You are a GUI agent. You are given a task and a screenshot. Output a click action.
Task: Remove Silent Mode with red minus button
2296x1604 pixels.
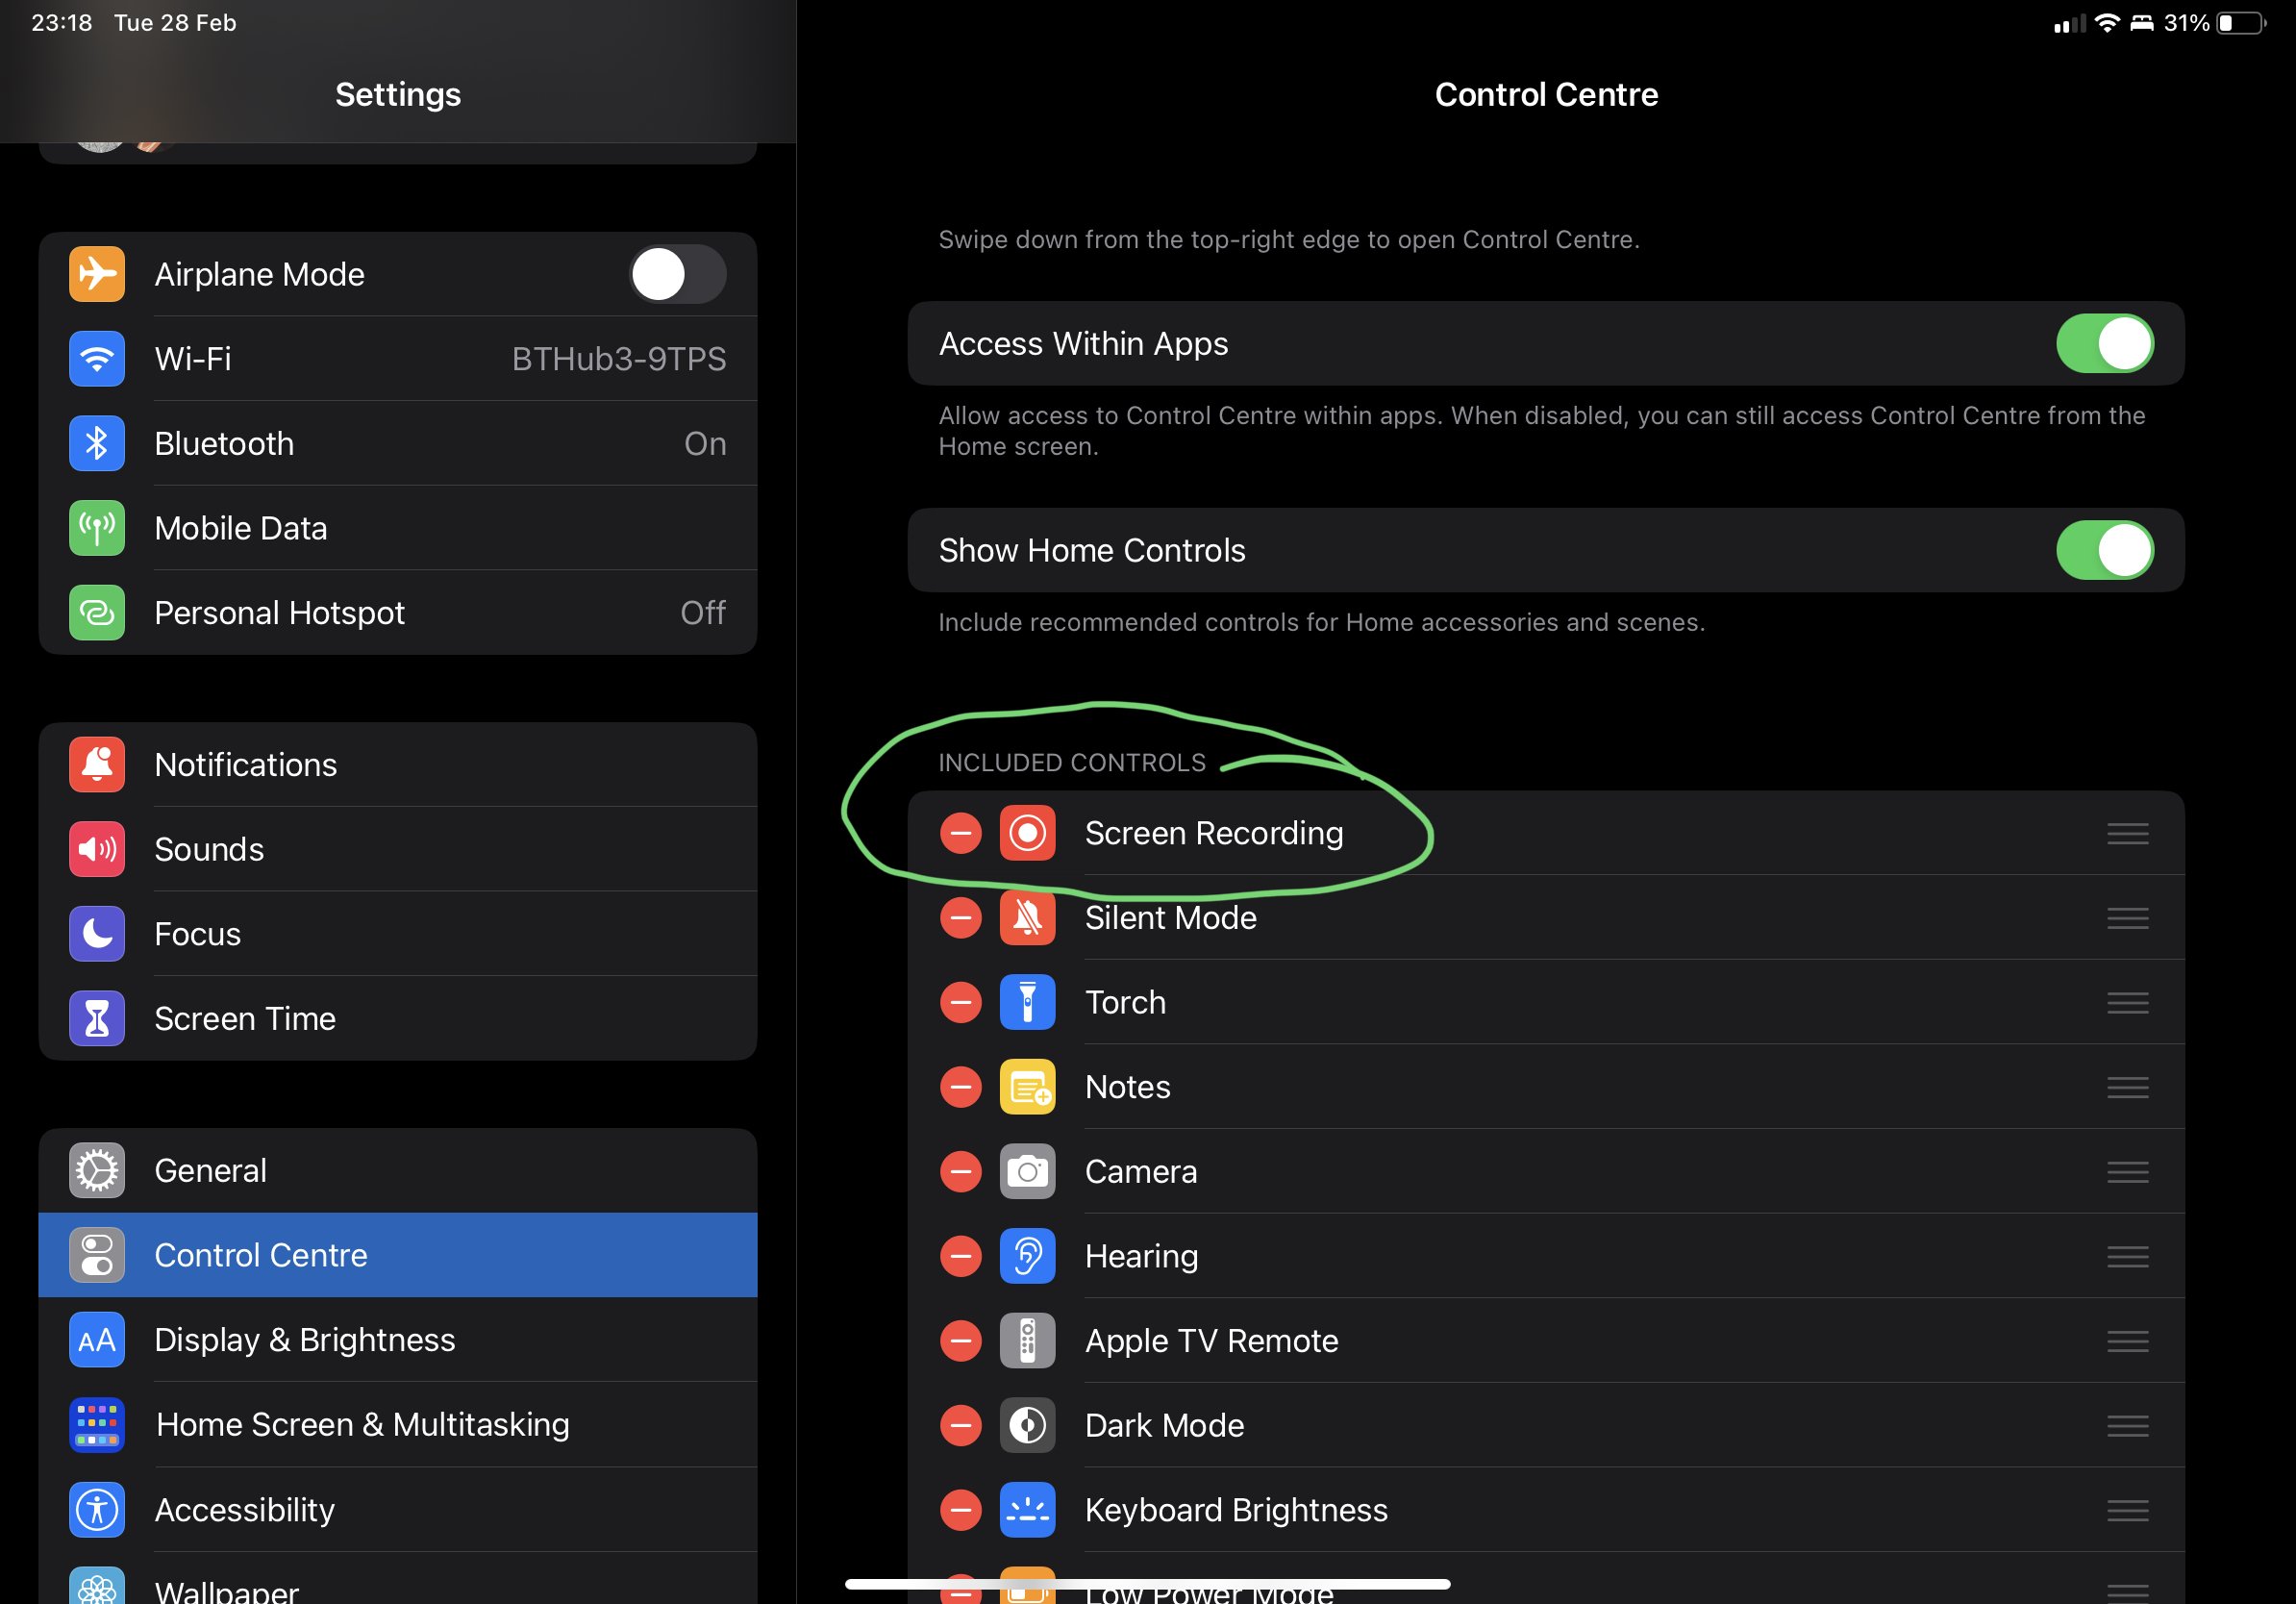coord(960,918)
